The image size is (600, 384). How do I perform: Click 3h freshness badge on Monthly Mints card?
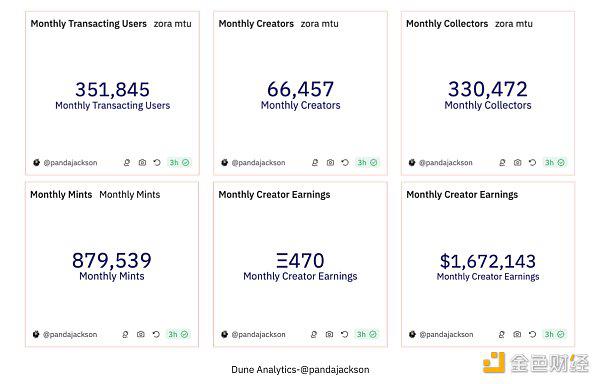pyautogui.click(x=178, y=334)
